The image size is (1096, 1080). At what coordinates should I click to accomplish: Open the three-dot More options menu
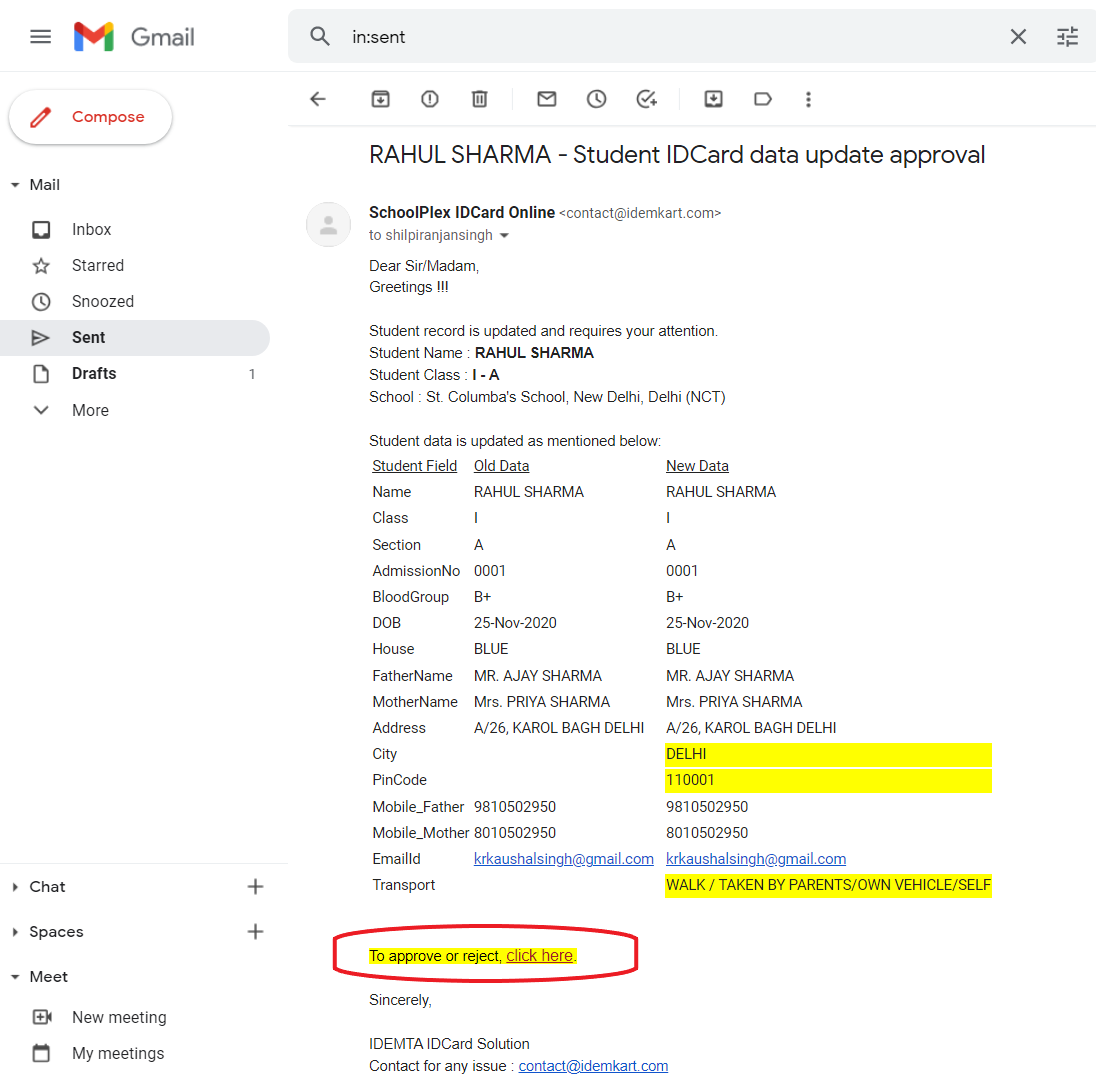click(x=808, y=99)
